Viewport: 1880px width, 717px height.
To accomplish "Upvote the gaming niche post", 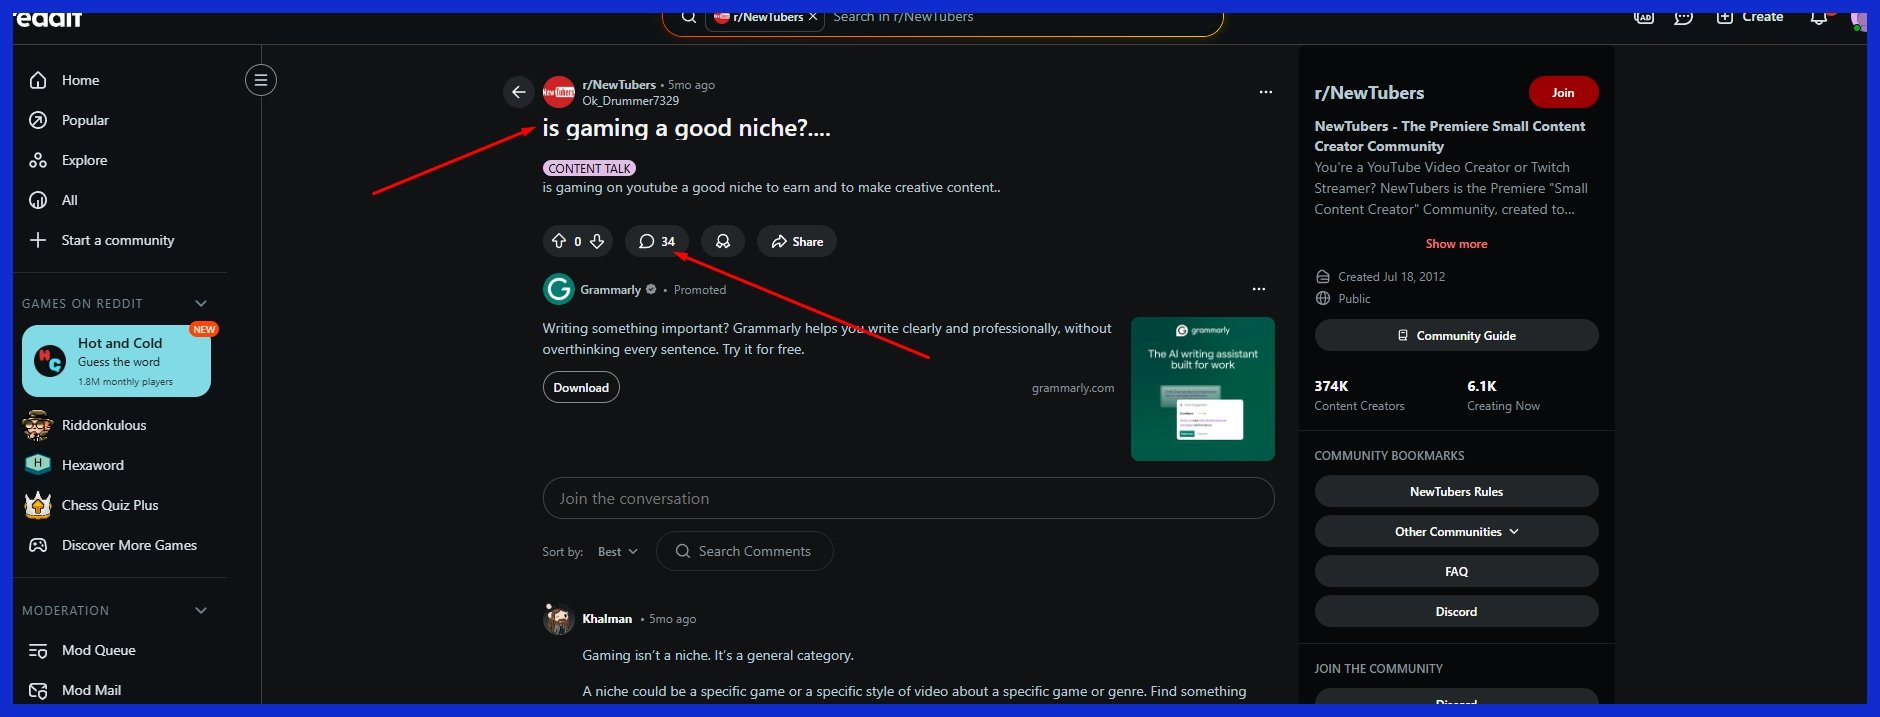I will 559,241.
